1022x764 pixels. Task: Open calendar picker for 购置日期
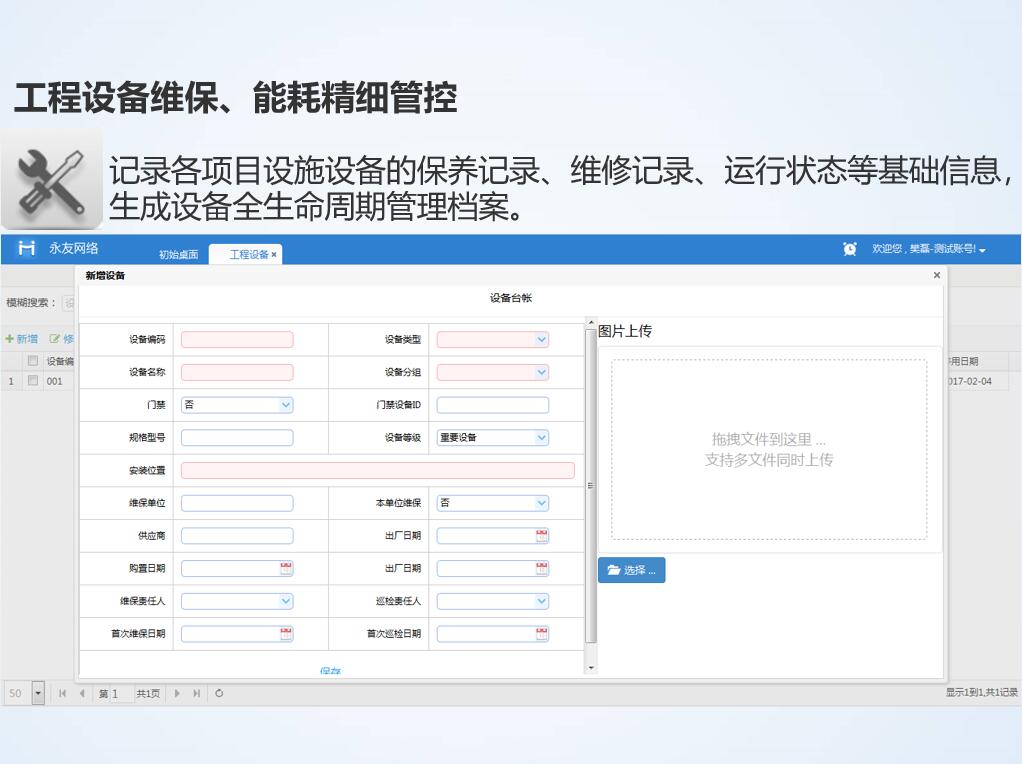coord(286,569)
